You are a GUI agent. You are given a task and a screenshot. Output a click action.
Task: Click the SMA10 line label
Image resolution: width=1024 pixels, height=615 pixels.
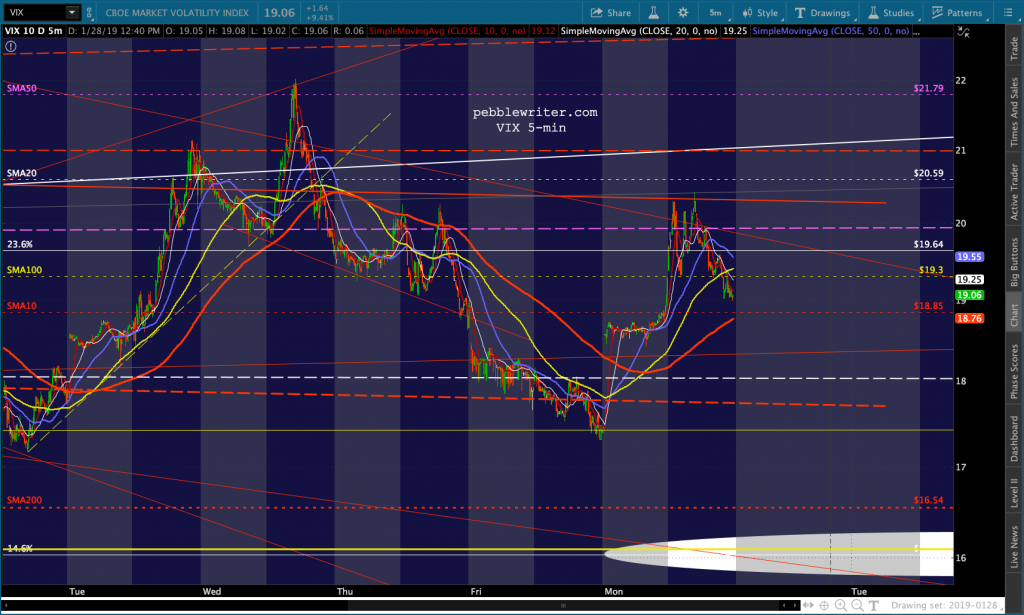pos(22,306)
